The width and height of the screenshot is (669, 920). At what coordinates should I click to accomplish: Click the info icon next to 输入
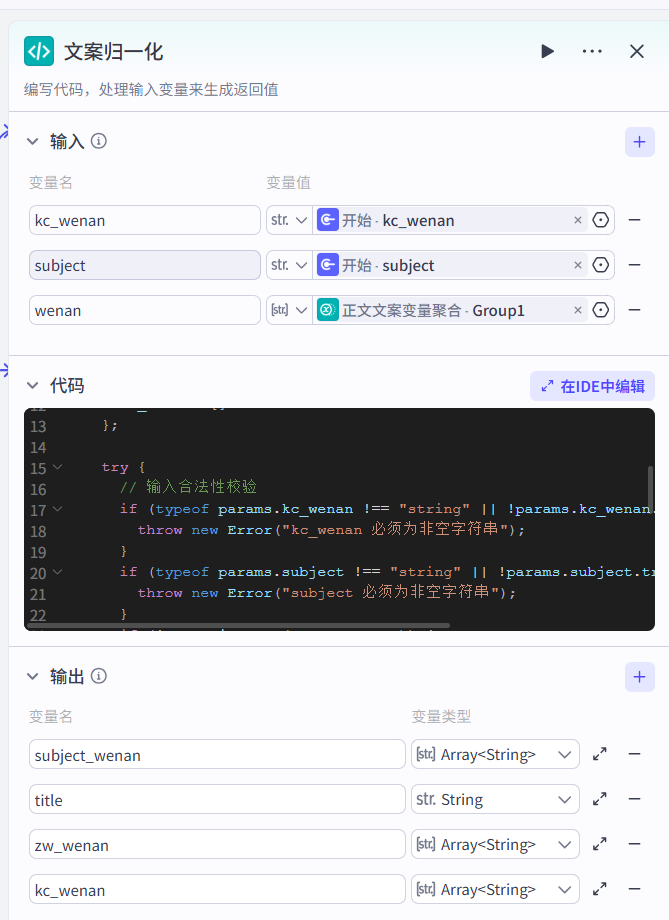pyautogui.click(x=99, y=141)
